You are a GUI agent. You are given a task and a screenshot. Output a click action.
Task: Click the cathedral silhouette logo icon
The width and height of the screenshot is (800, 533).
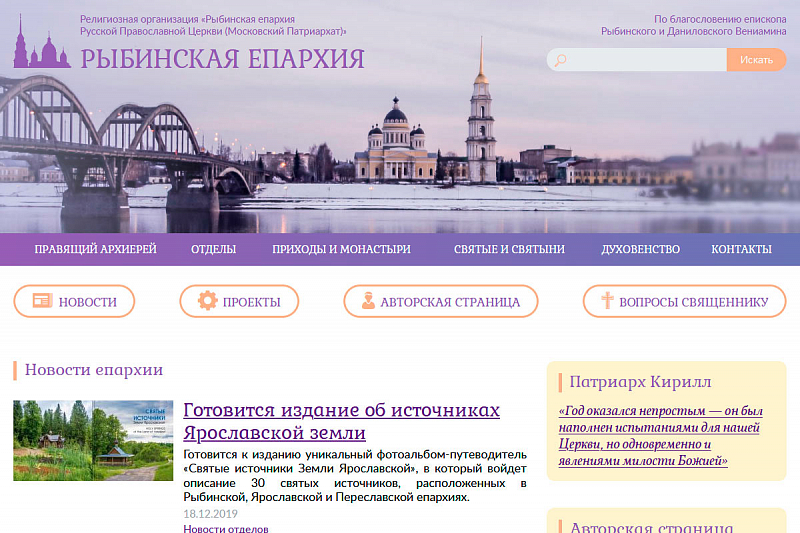tap(41, 42)
